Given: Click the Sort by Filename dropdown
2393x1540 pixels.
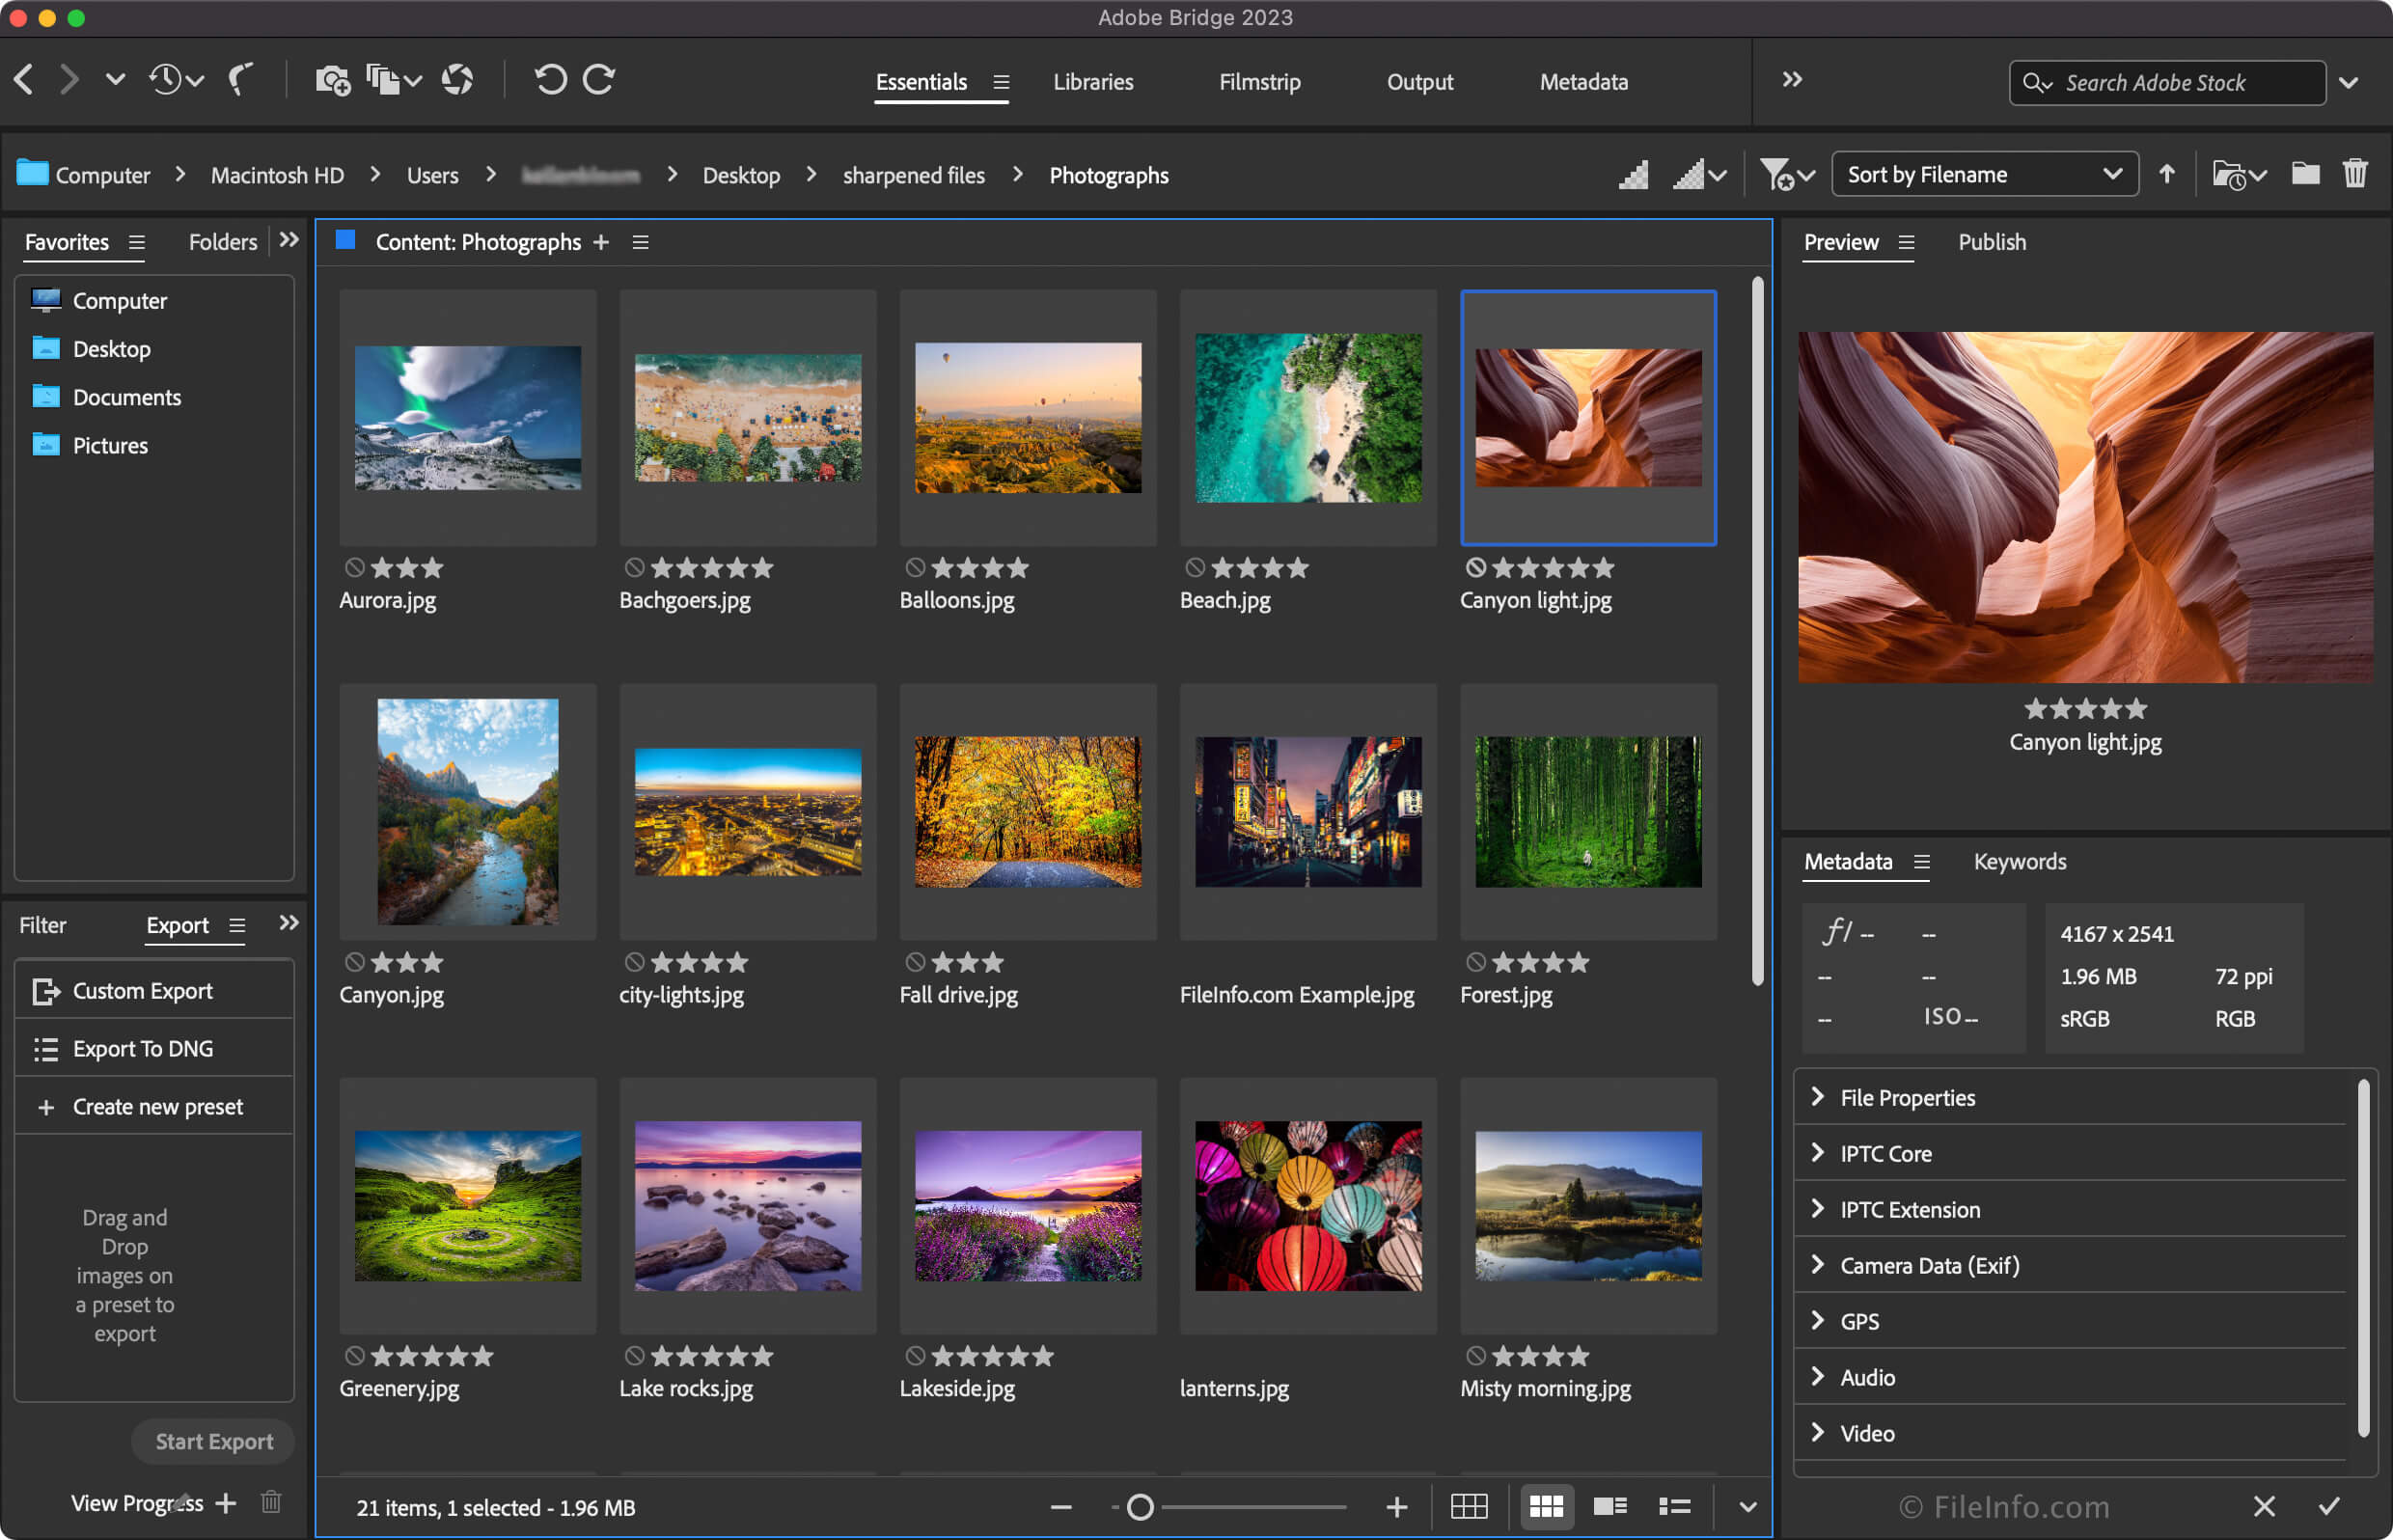Looking at the screenshot, I should [x=1985, y=175].
